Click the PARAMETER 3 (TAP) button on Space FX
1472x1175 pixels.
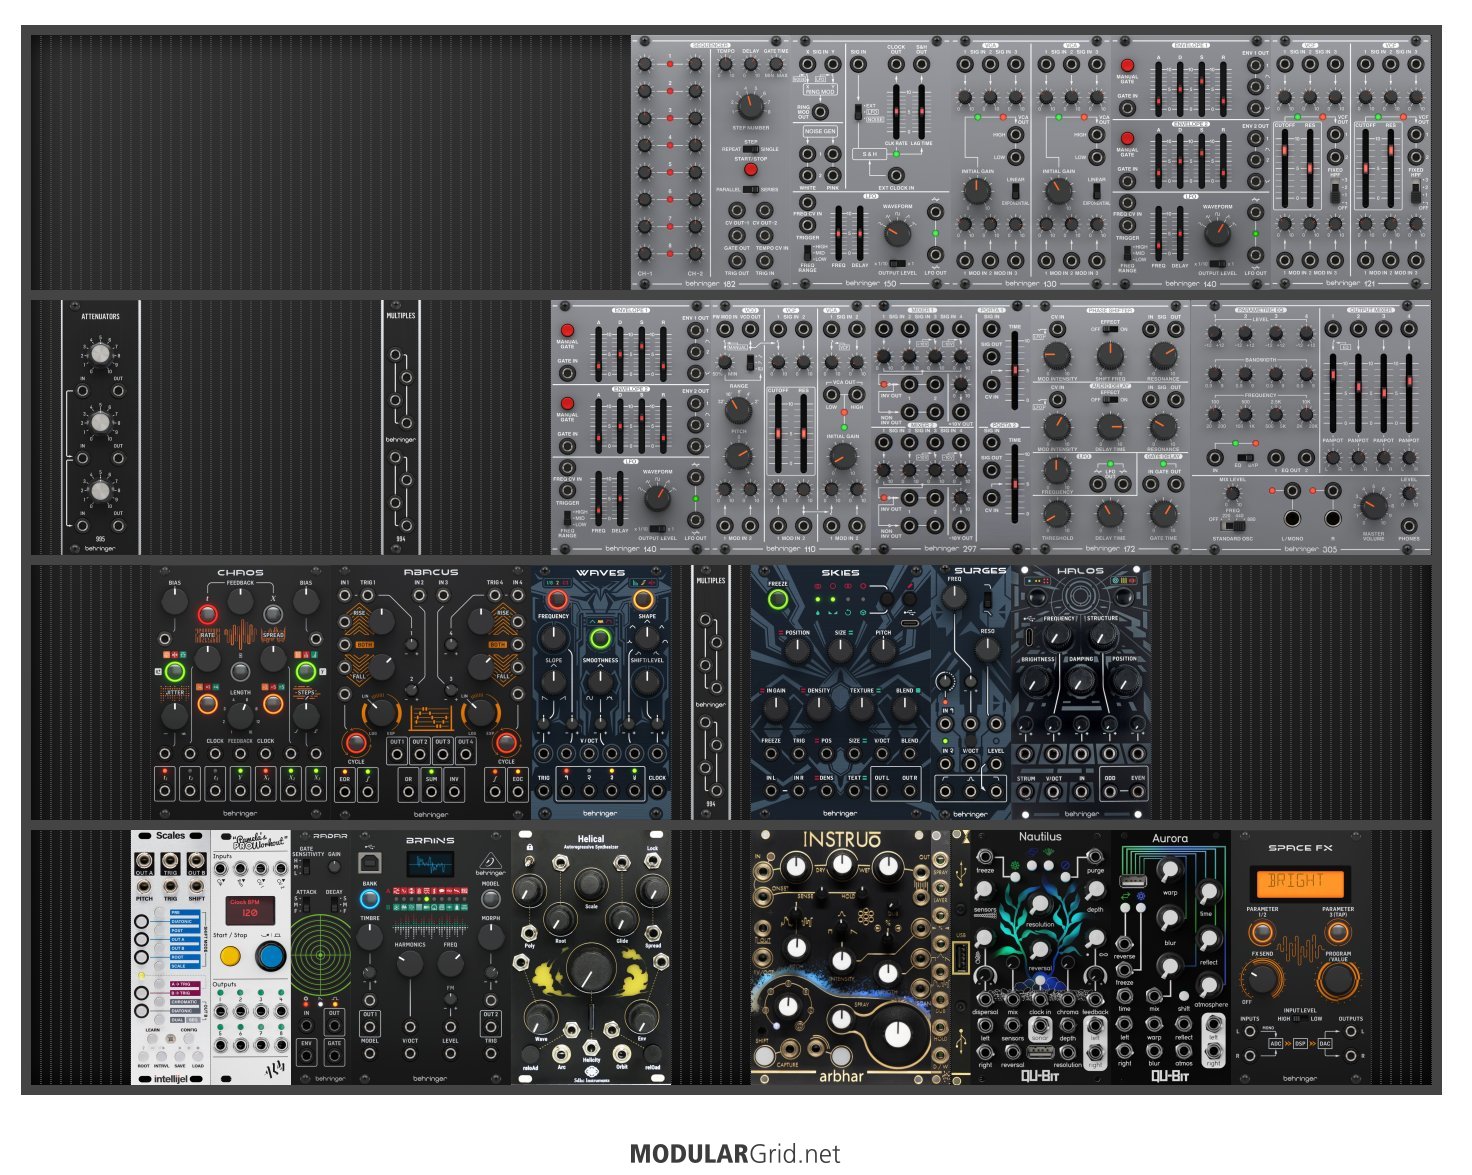pos(1338,932)
